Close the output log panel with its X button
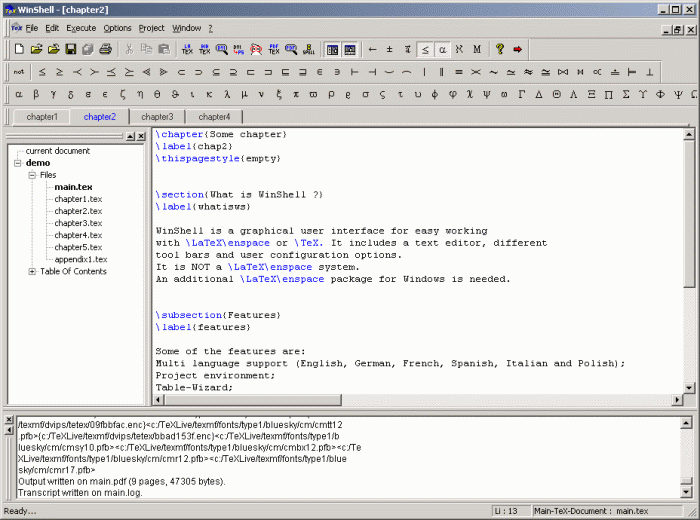The width and height of the screenshot is (700, 520). (9, 420)
